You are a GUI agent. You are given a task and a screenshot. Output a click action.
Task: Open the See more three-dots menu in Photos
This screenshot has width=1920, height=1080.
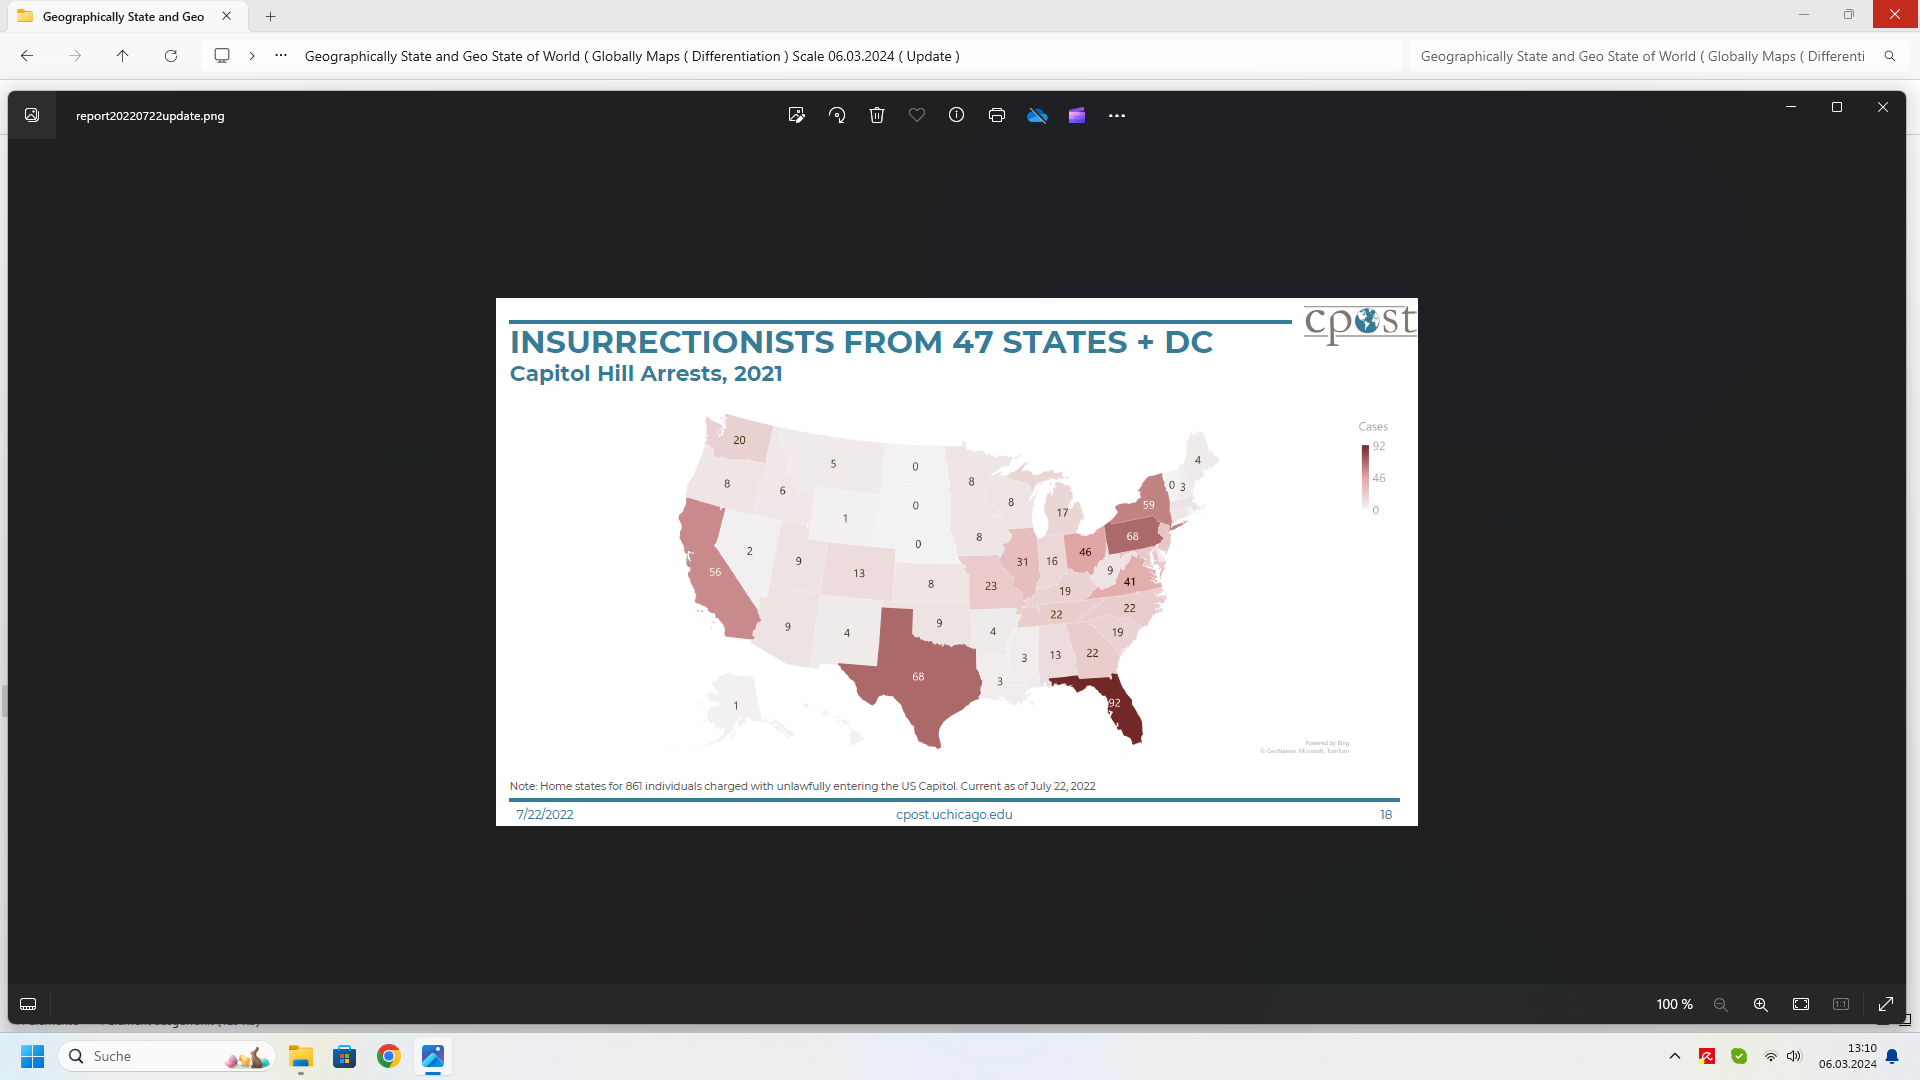(x=1117, y=116)
